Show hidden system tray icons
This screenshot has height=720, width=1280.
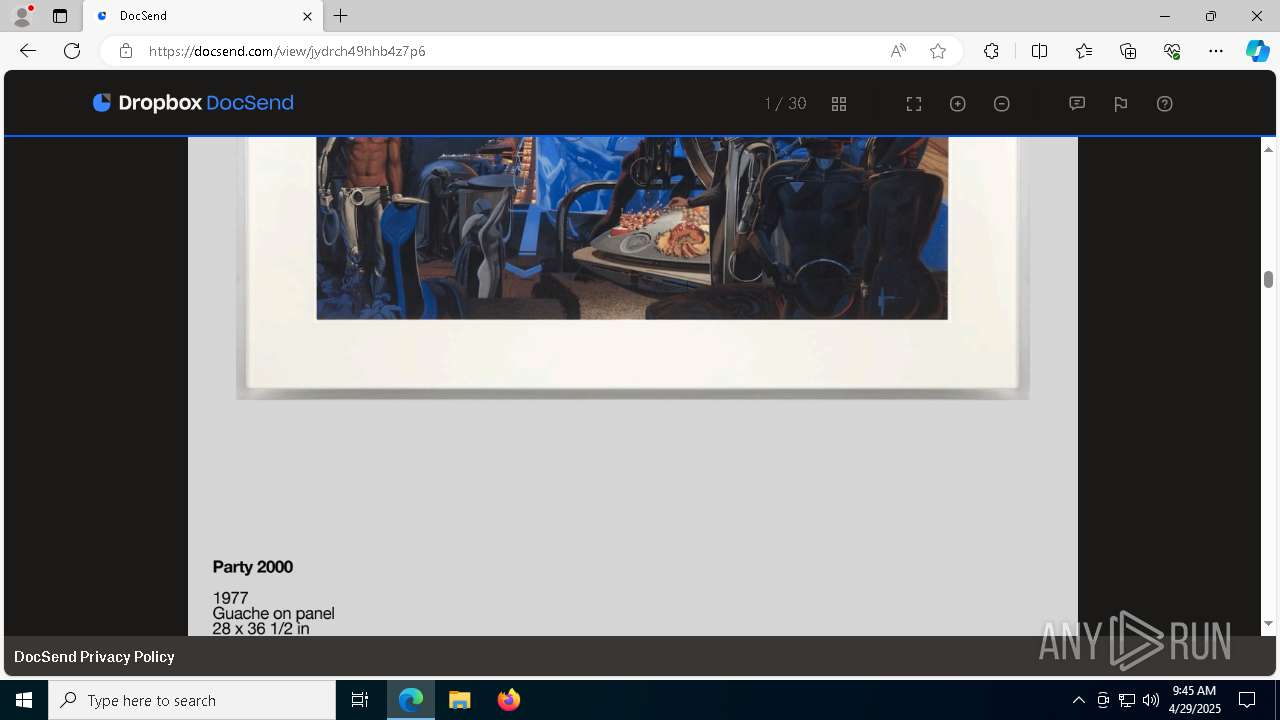pos(1078,700)
